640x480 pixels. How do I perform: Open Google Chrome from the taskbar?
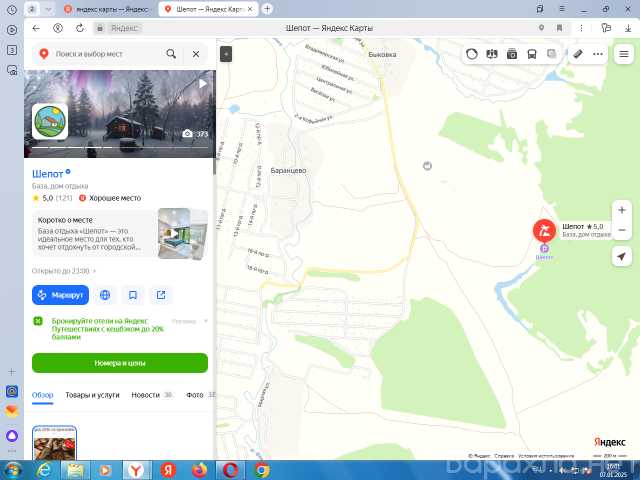pyautogui.click(x=262, y=471)
